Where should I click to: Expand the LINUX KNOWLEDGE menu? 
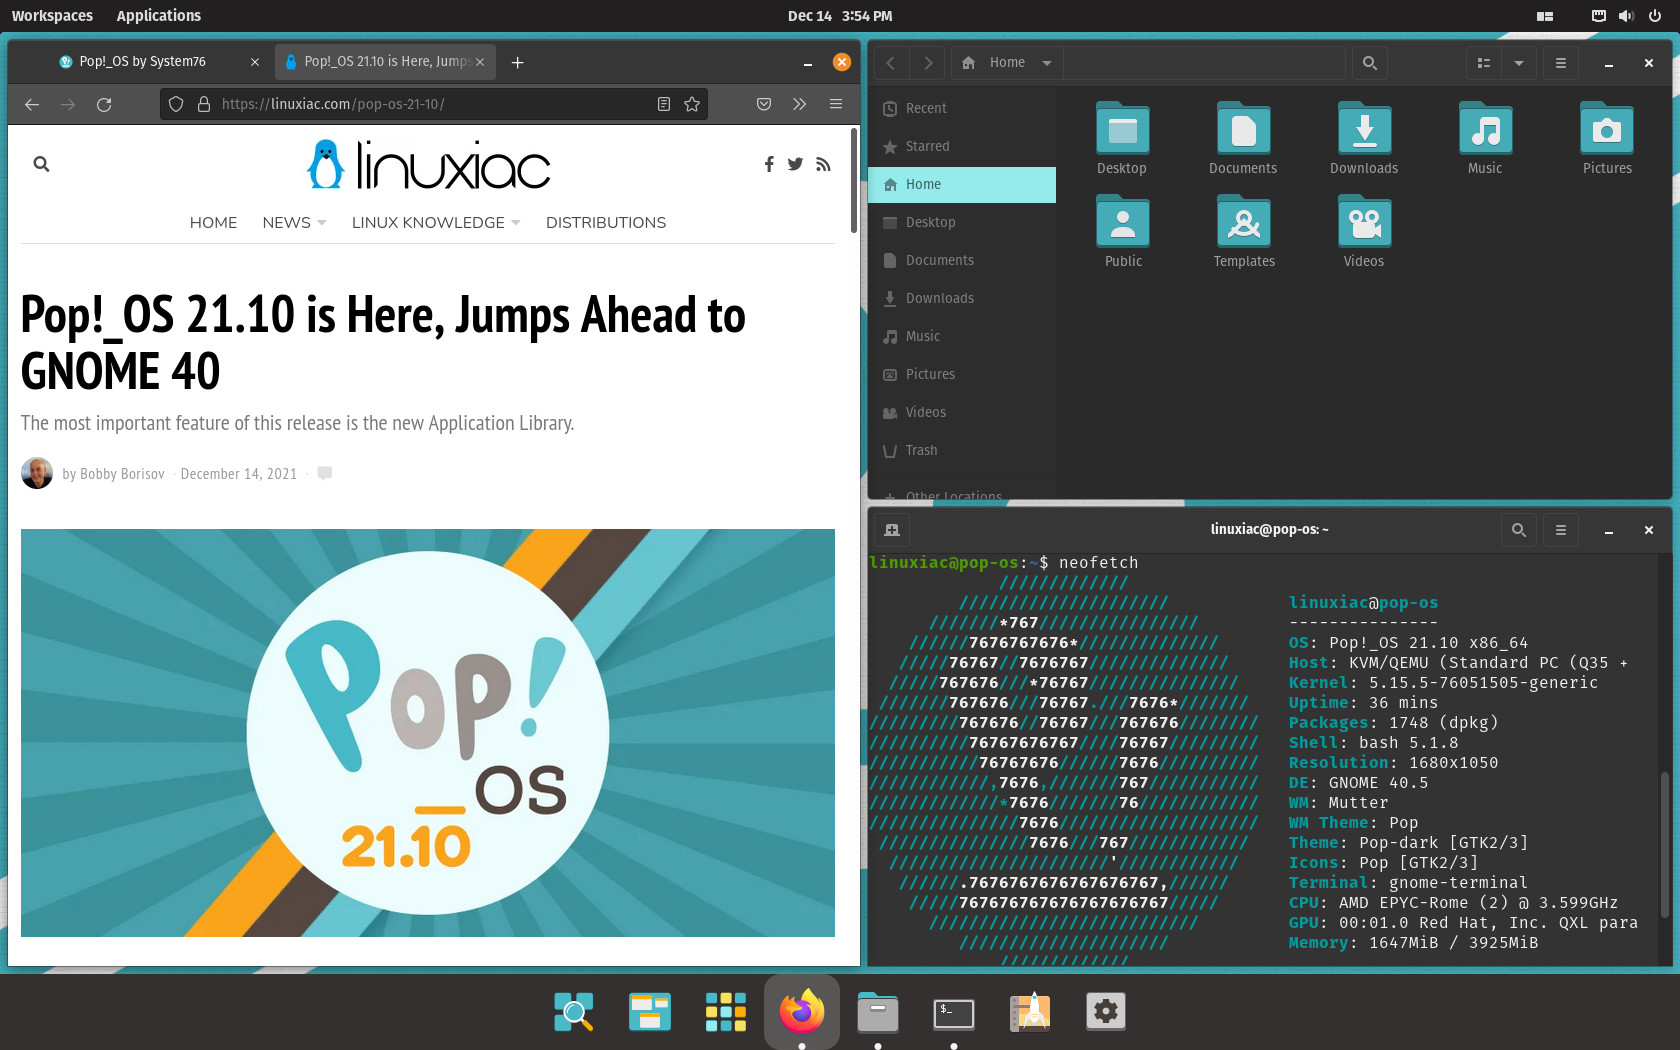435,223
